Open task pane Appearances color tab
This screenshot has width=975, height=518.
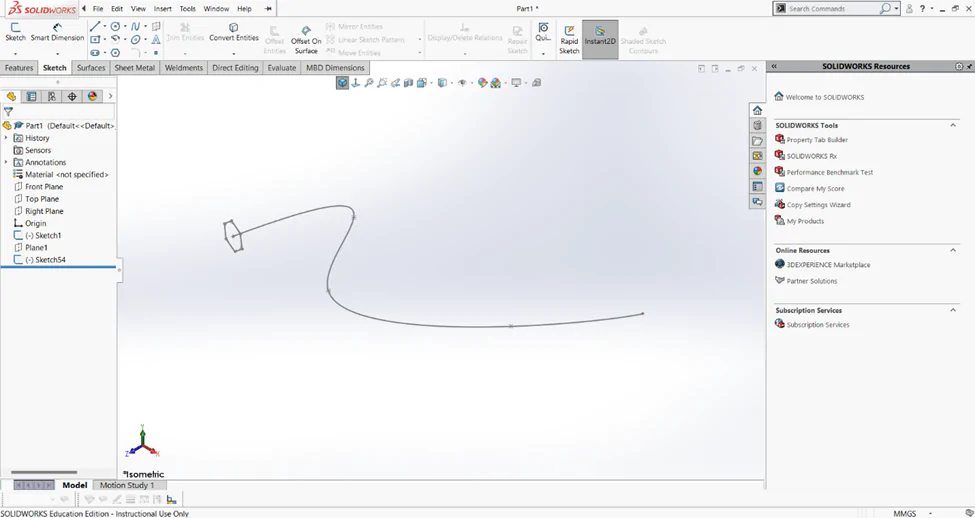click(757, 171)
